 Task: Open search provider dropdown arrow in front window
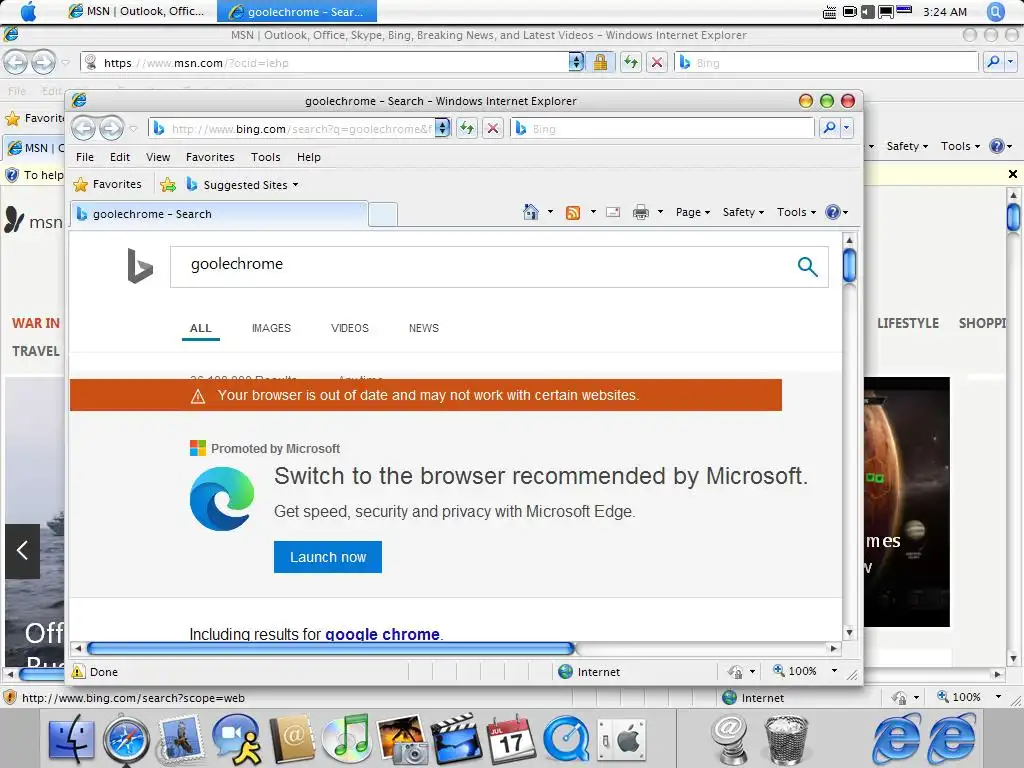(x=846, y=128)
